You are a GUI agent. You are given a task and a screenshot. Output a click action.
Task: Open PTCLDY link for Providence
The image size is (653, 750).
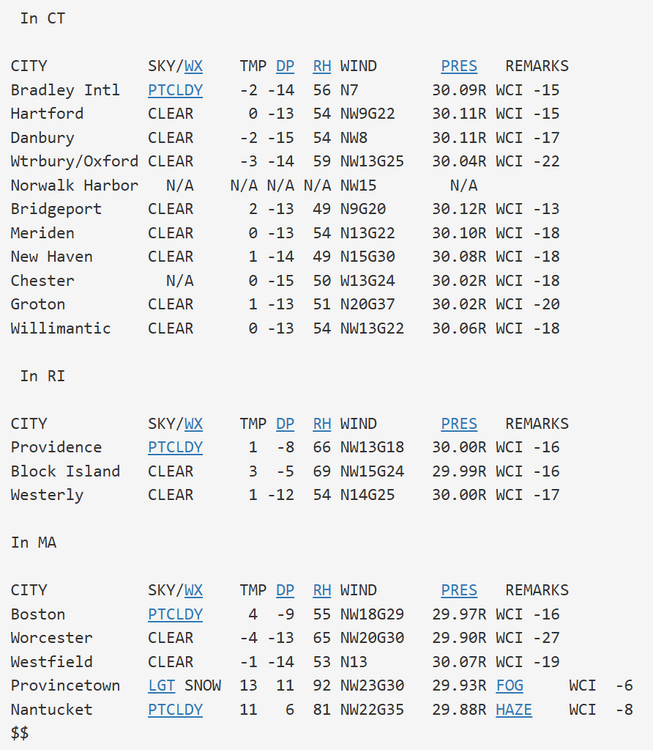pyautogui.click(x=175, y=447)
